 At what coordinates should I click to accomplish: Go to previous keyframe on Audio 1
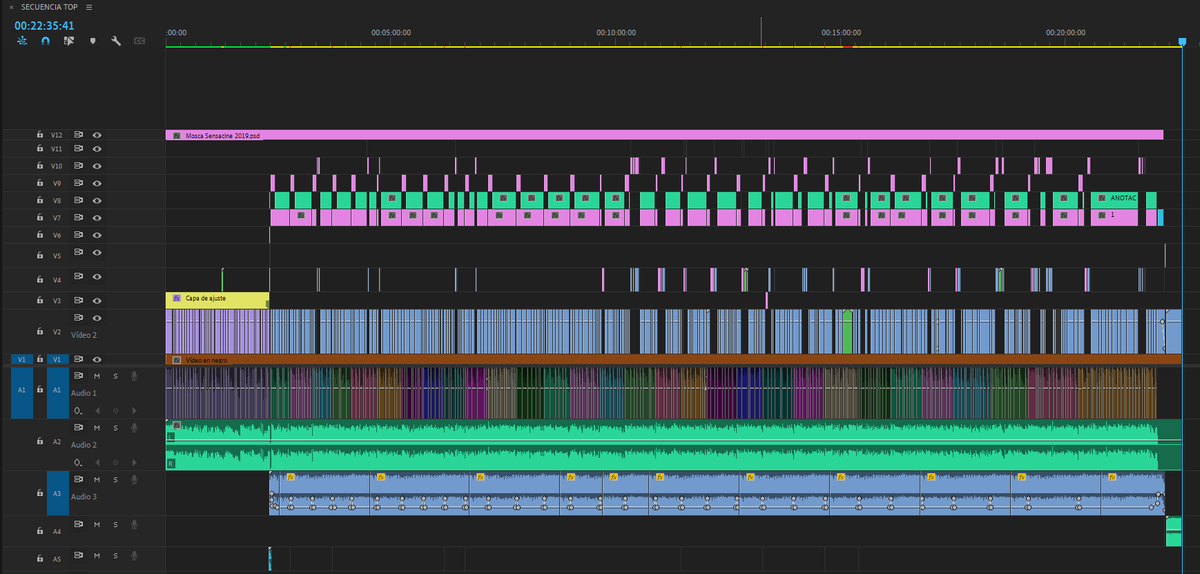[x=98, y=411]
